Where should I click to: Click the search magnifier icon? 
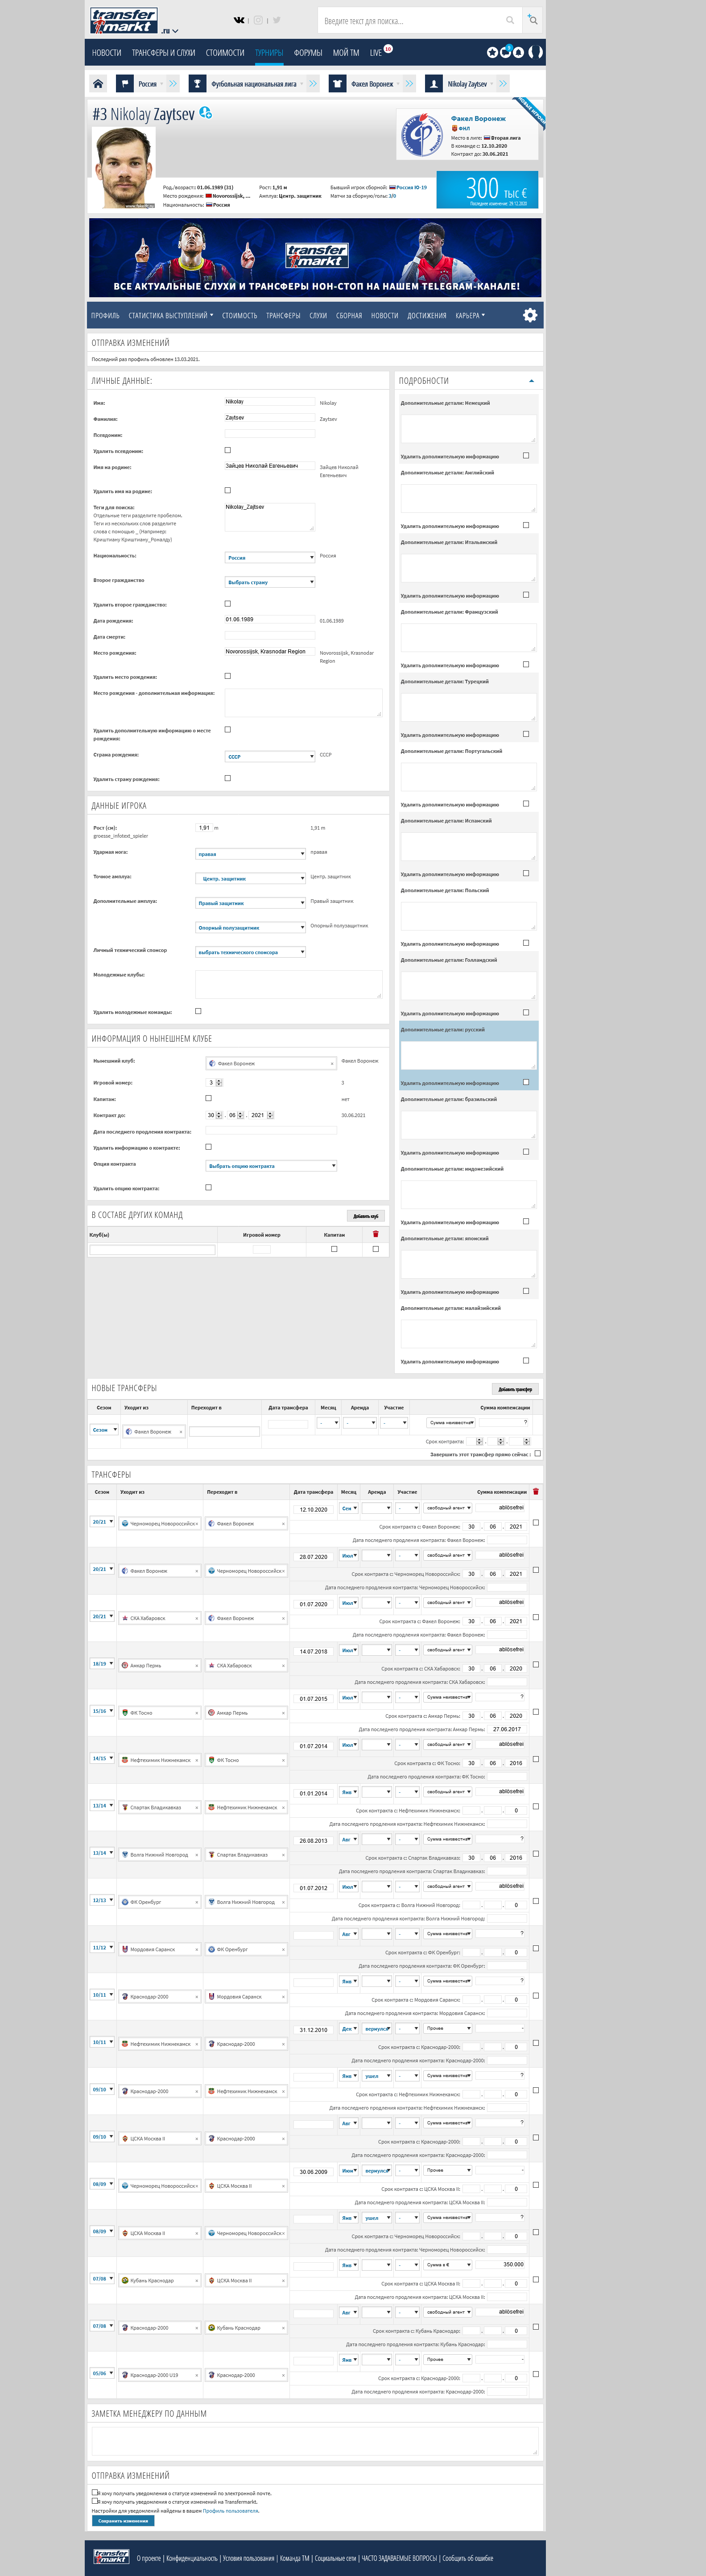coord(510,20)
